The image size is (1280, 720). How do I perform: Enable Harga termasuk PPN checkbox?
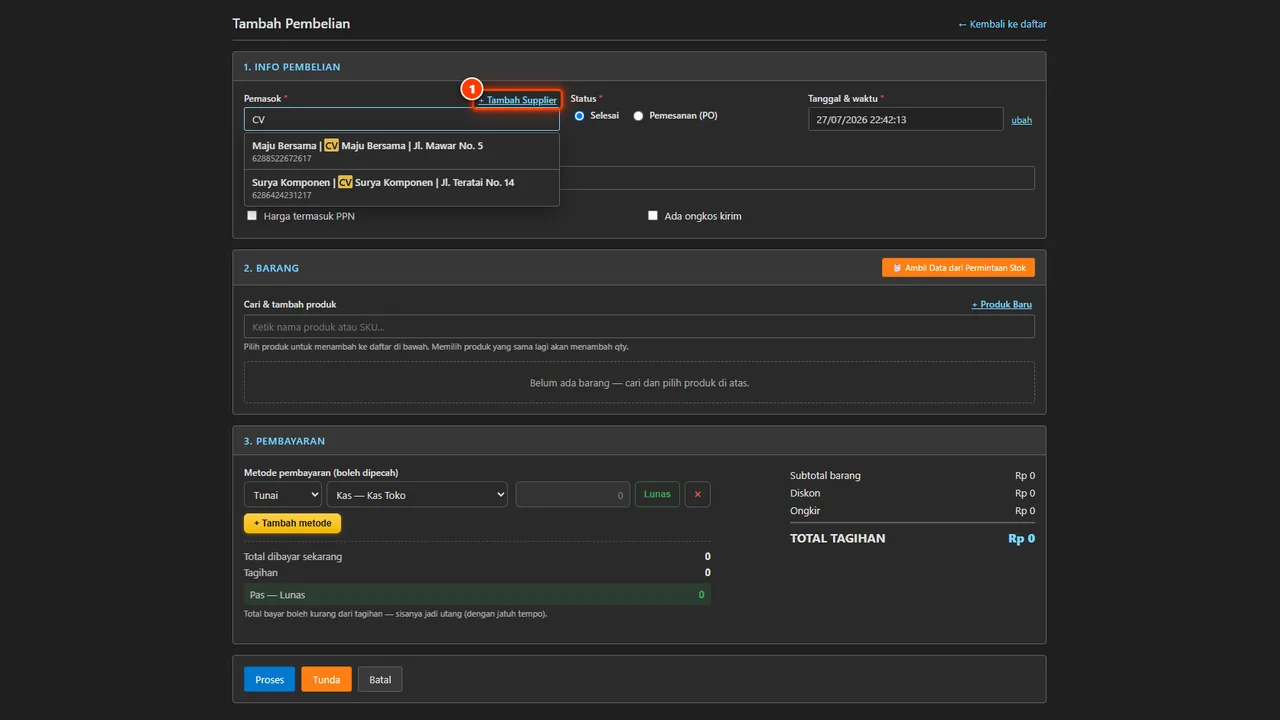[x=252, y=216]
